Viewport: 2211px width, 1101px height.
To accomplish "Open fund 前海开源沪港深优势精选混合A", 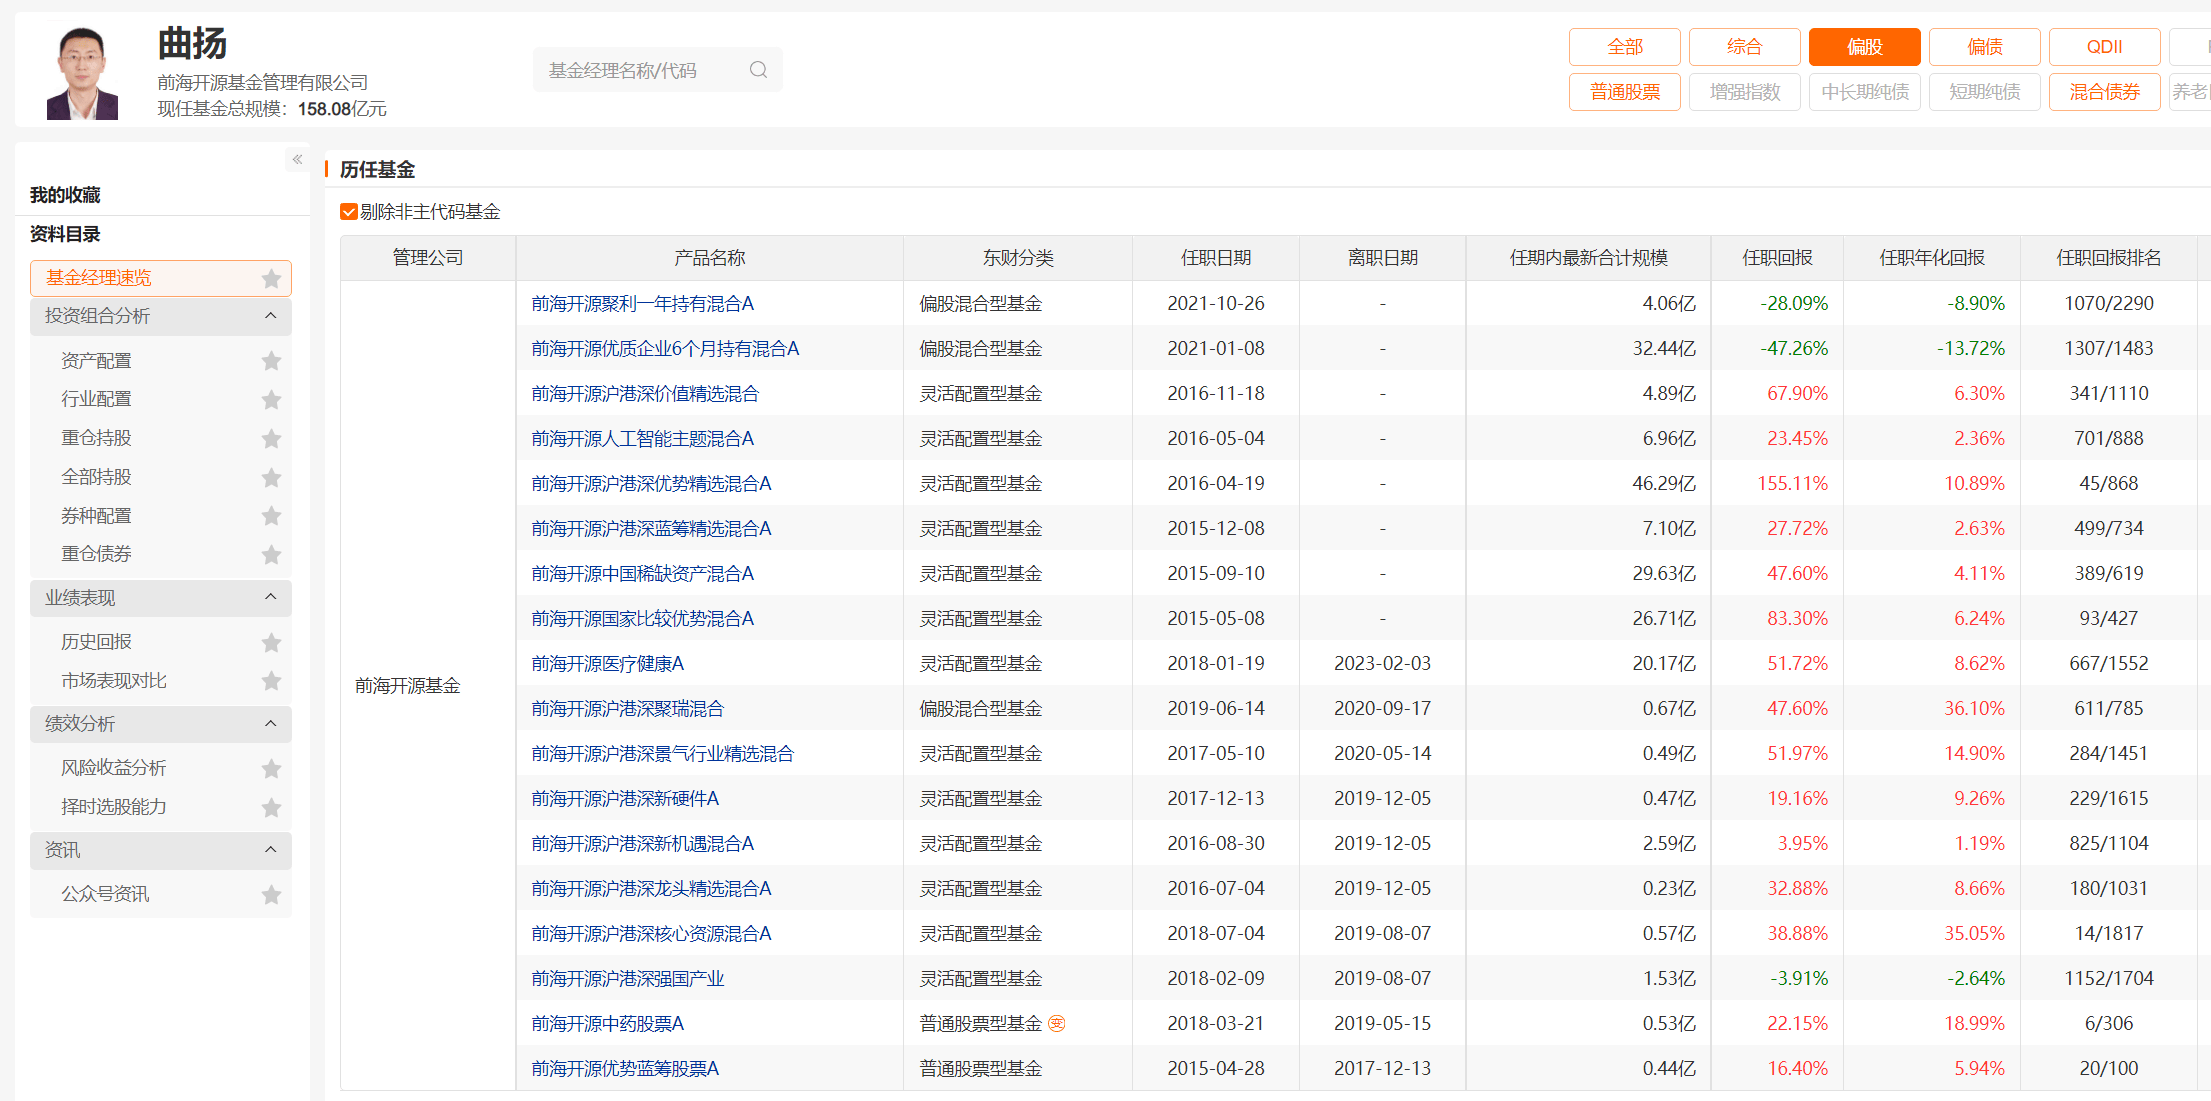I will (651, 483).
